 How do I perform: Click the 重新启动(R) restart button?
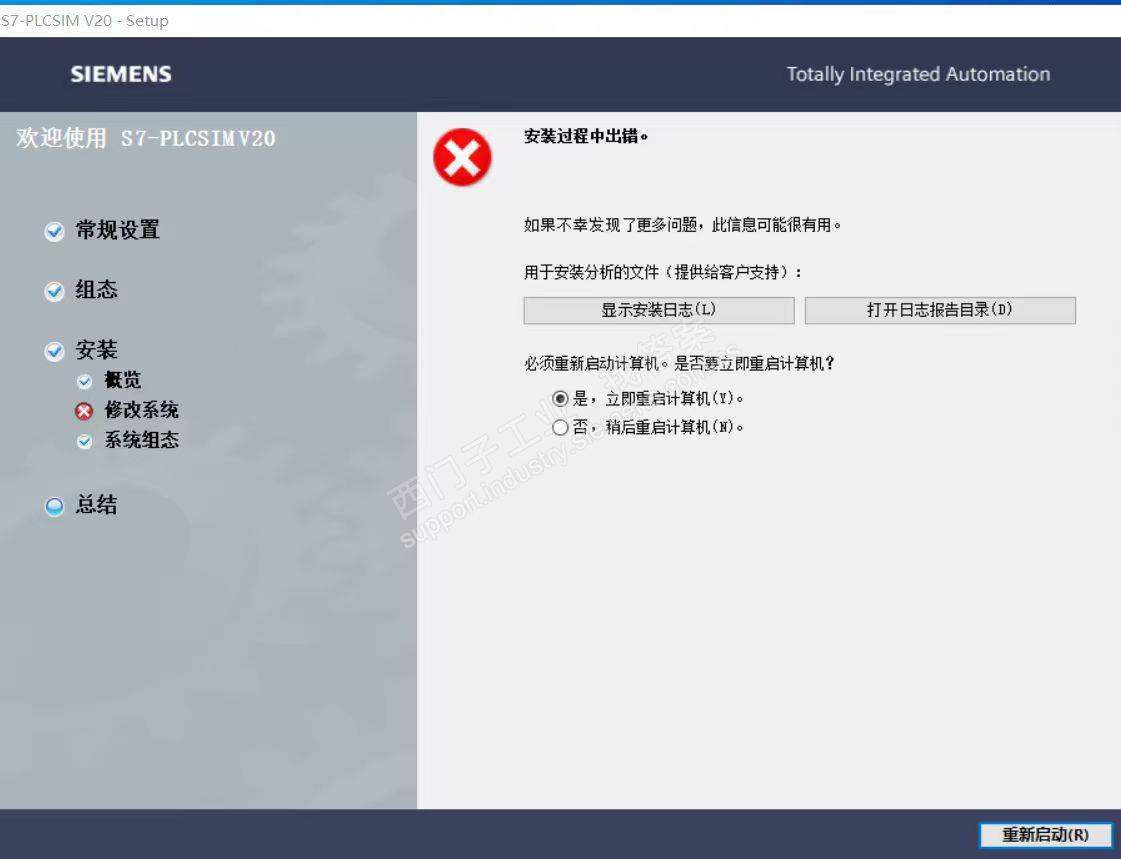click(x=1045, y=835)
